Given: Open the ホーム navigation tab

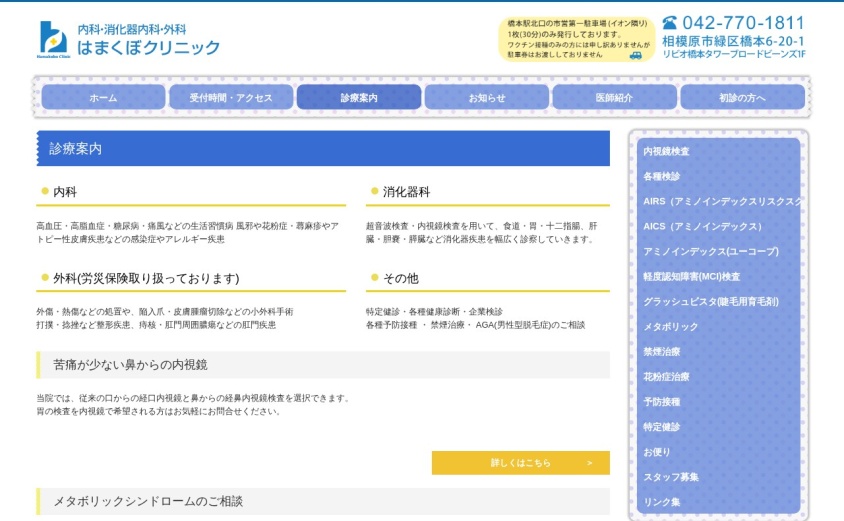Looking at the screenshot, I should tap(103, 97).
